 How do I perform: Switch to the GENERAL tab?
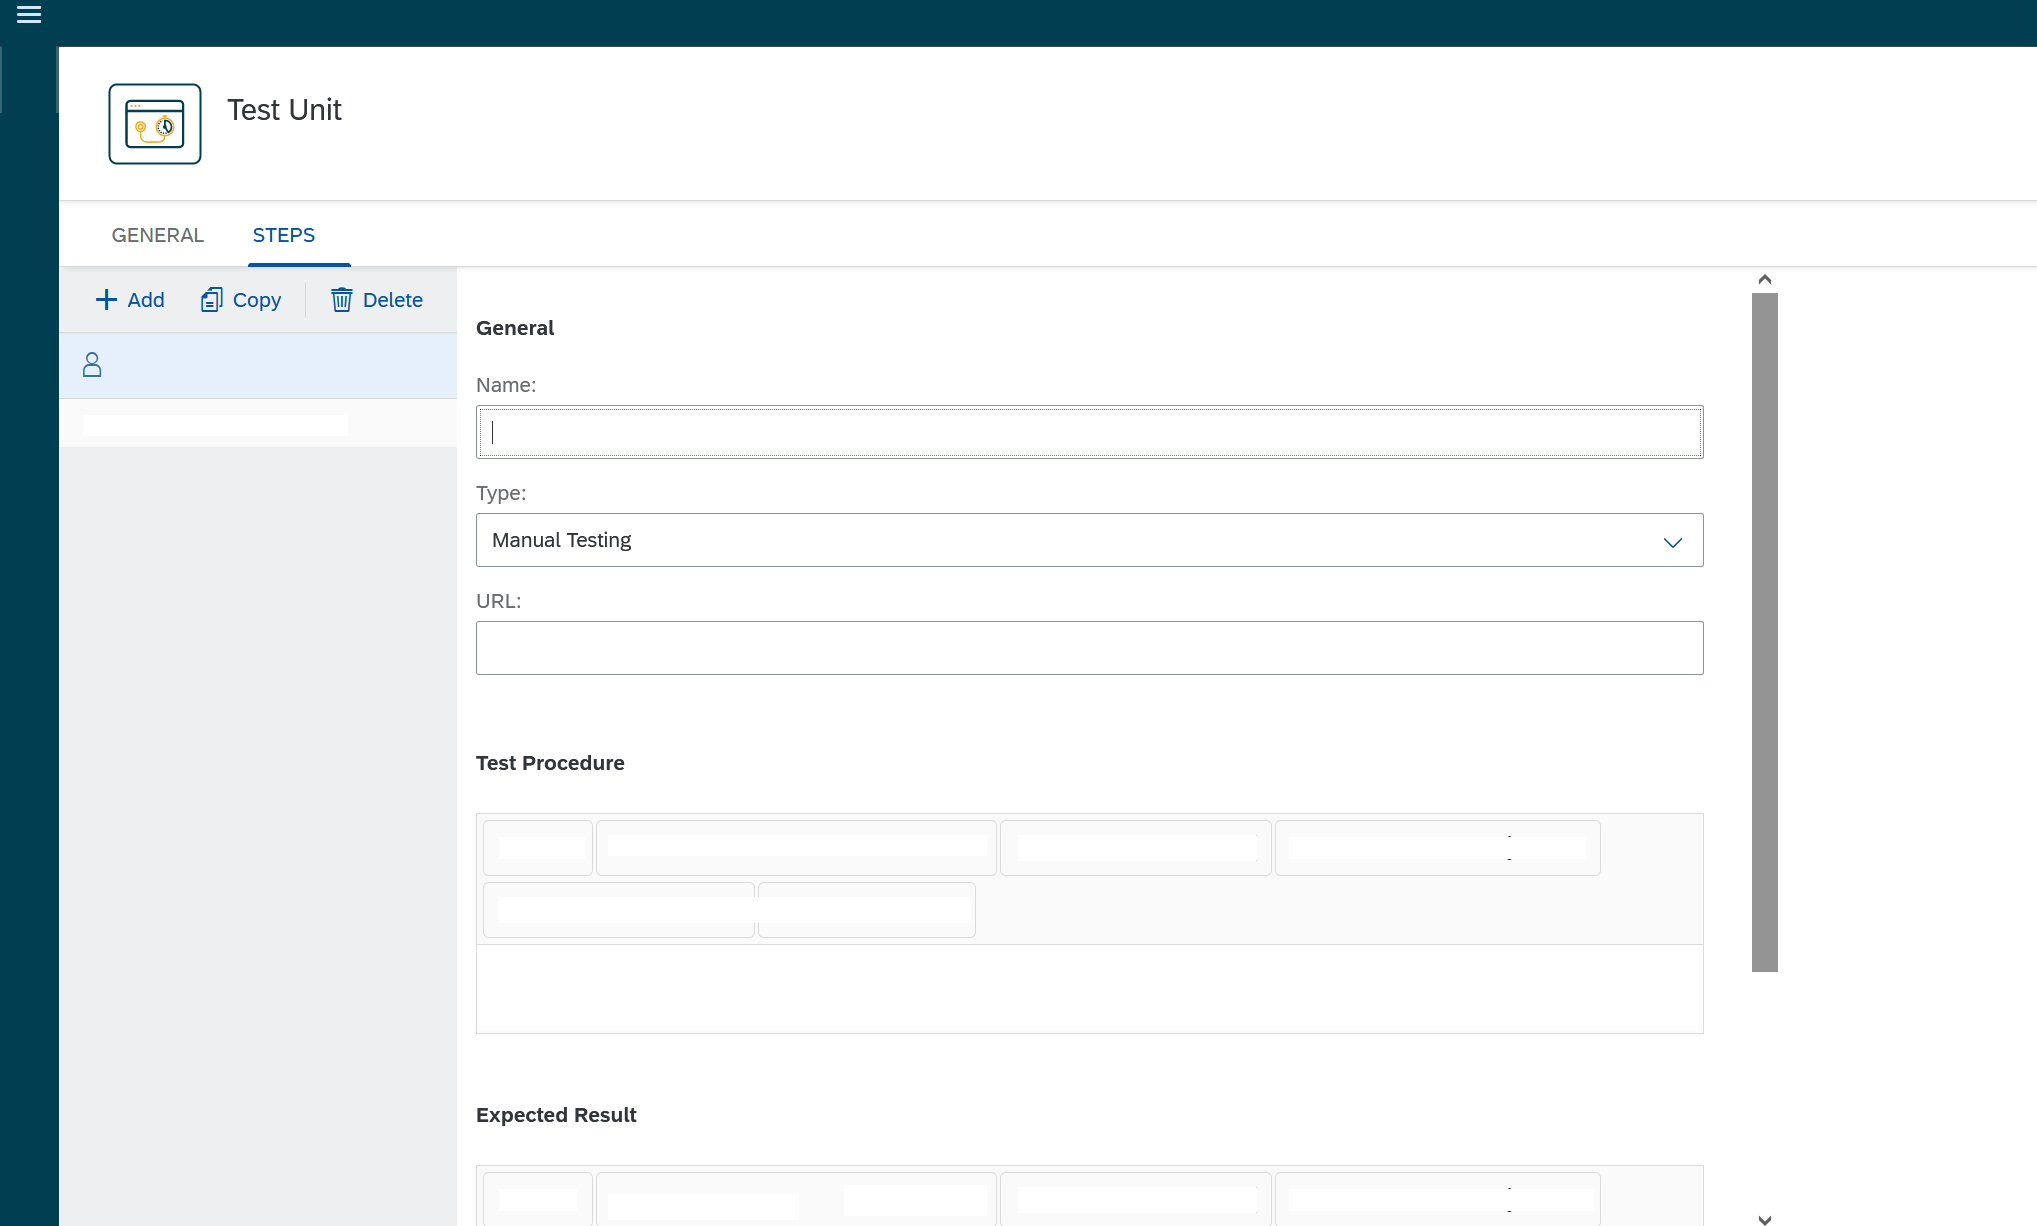pos(157,234)
